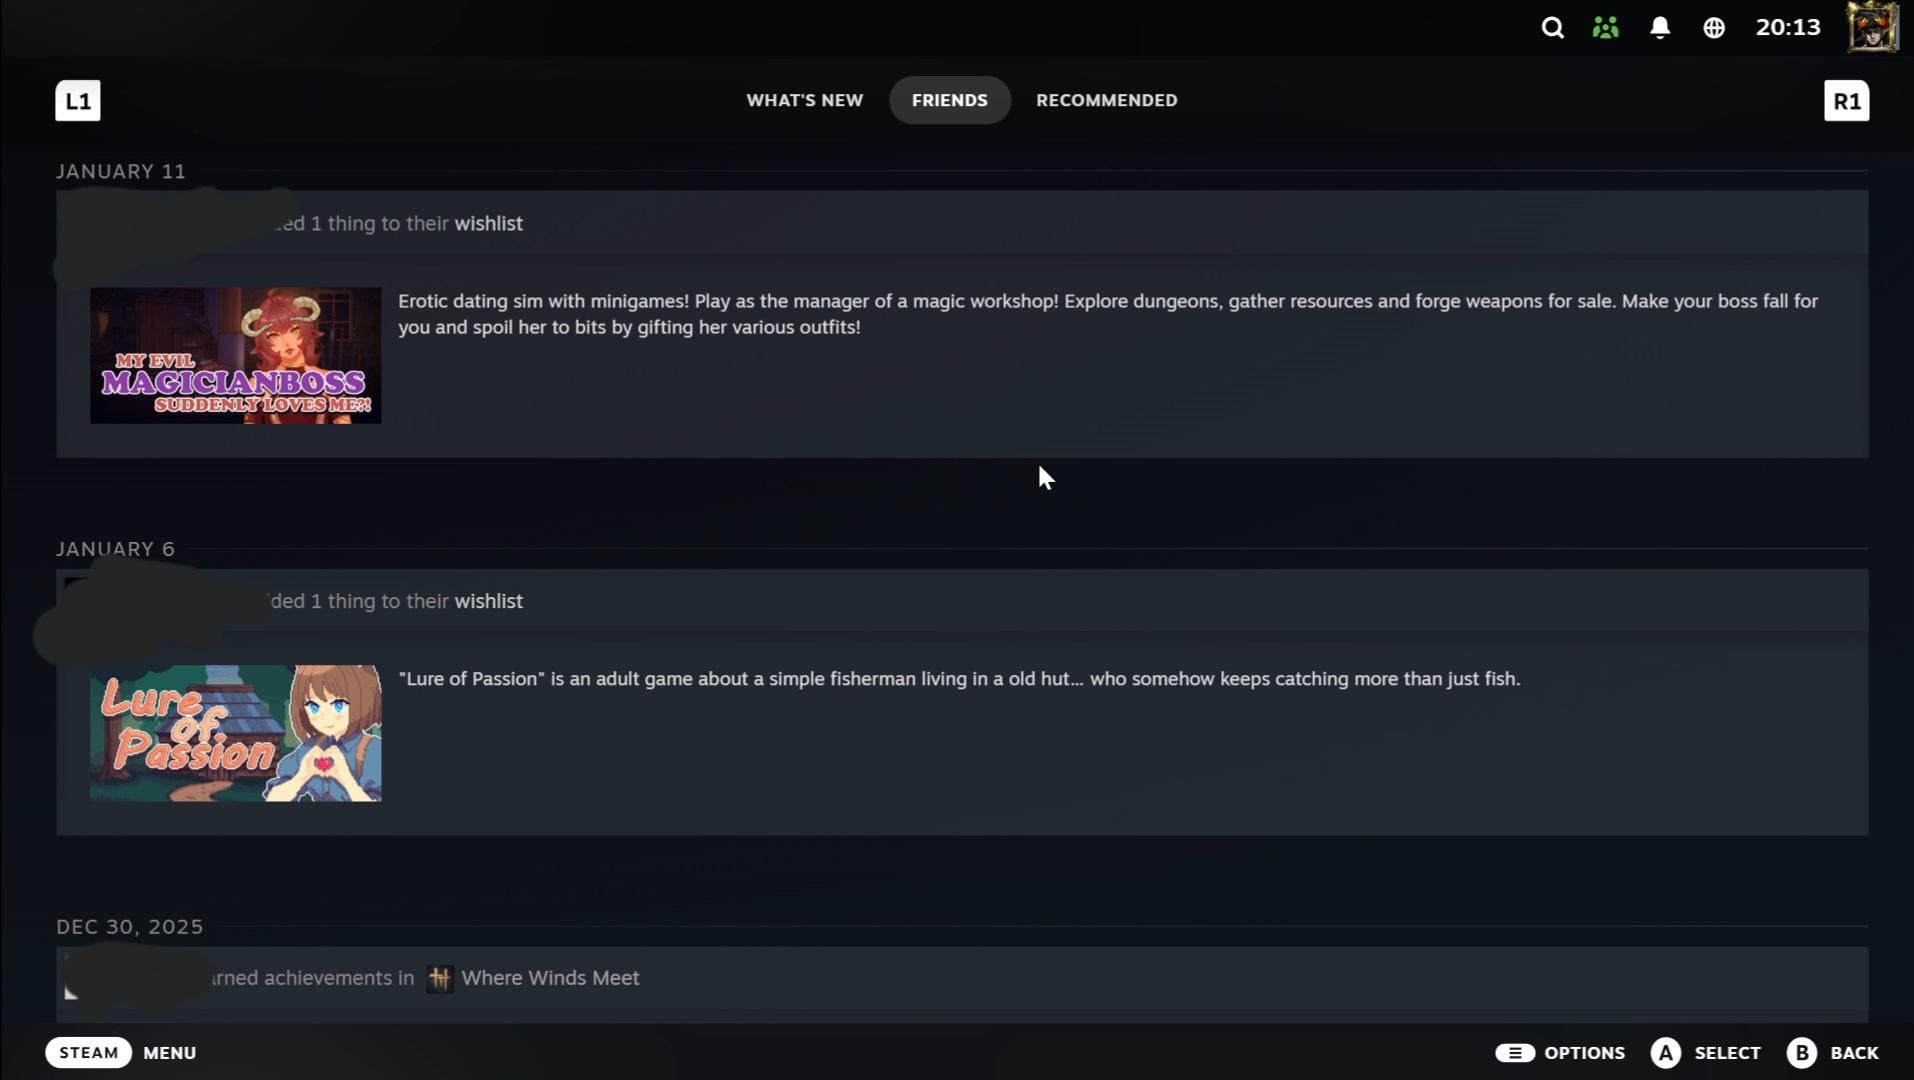
Task: Open the green friends icon
Action: [x=1606, y=28]
